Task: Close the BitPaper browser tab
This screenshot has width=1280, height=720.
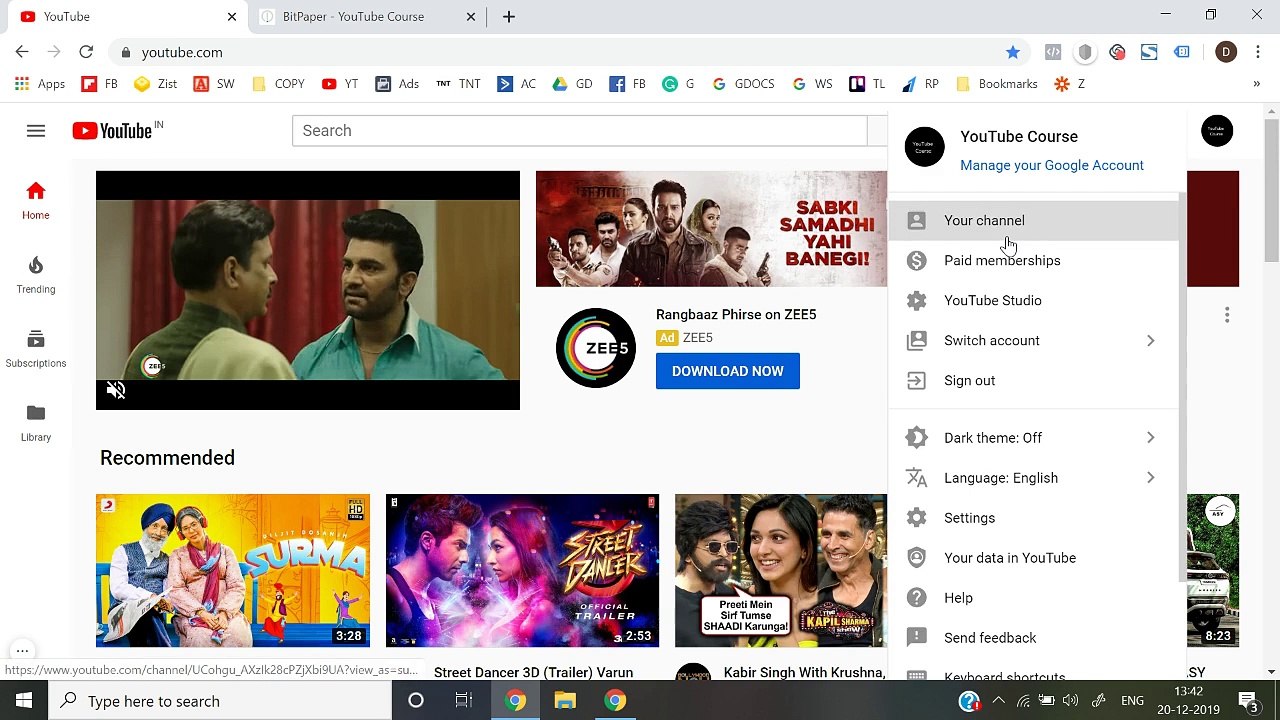Action: 472,16
